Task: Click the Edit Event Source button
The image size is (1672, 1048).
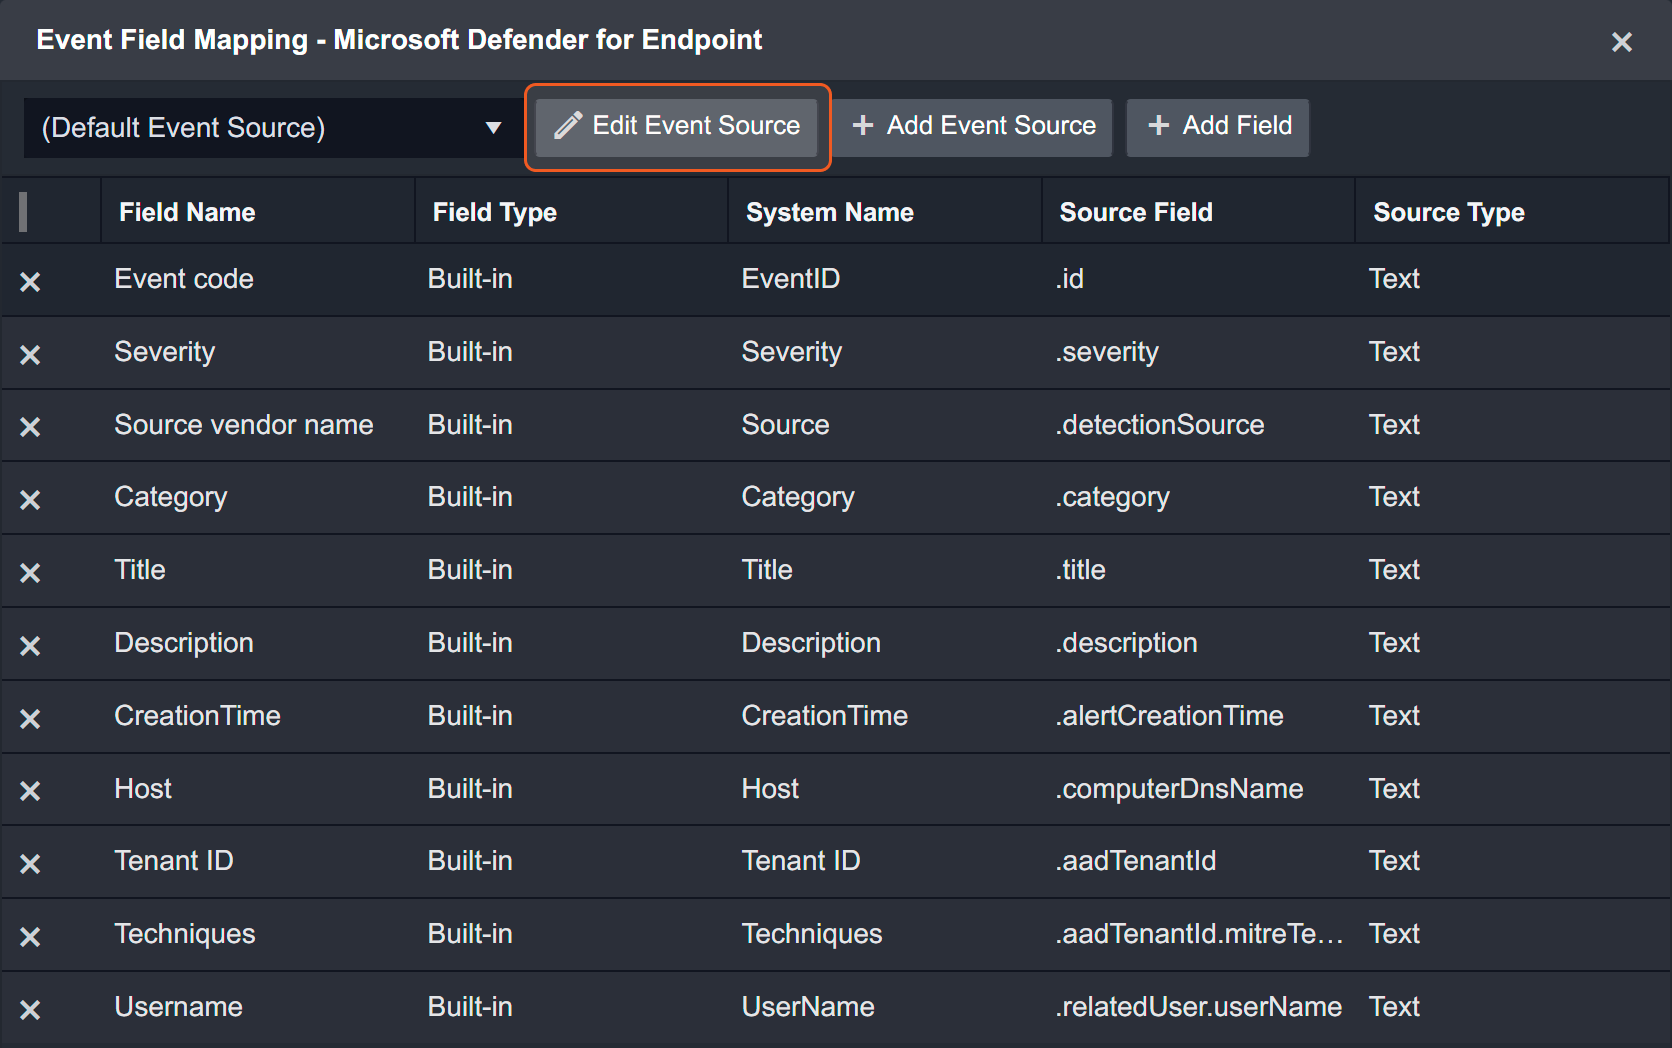Action: pos(677,126)
